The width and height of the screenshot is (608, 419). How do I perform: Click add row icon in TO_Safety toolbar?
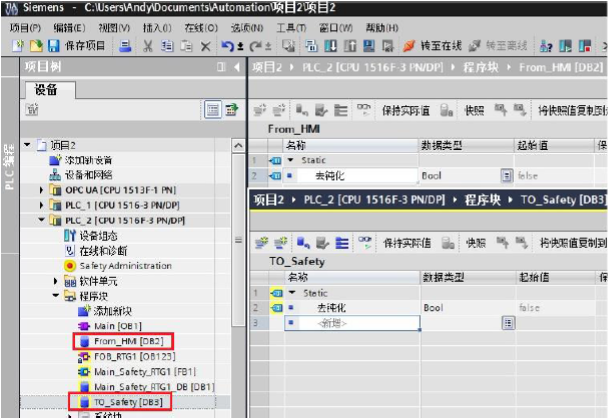coord(280,243)
